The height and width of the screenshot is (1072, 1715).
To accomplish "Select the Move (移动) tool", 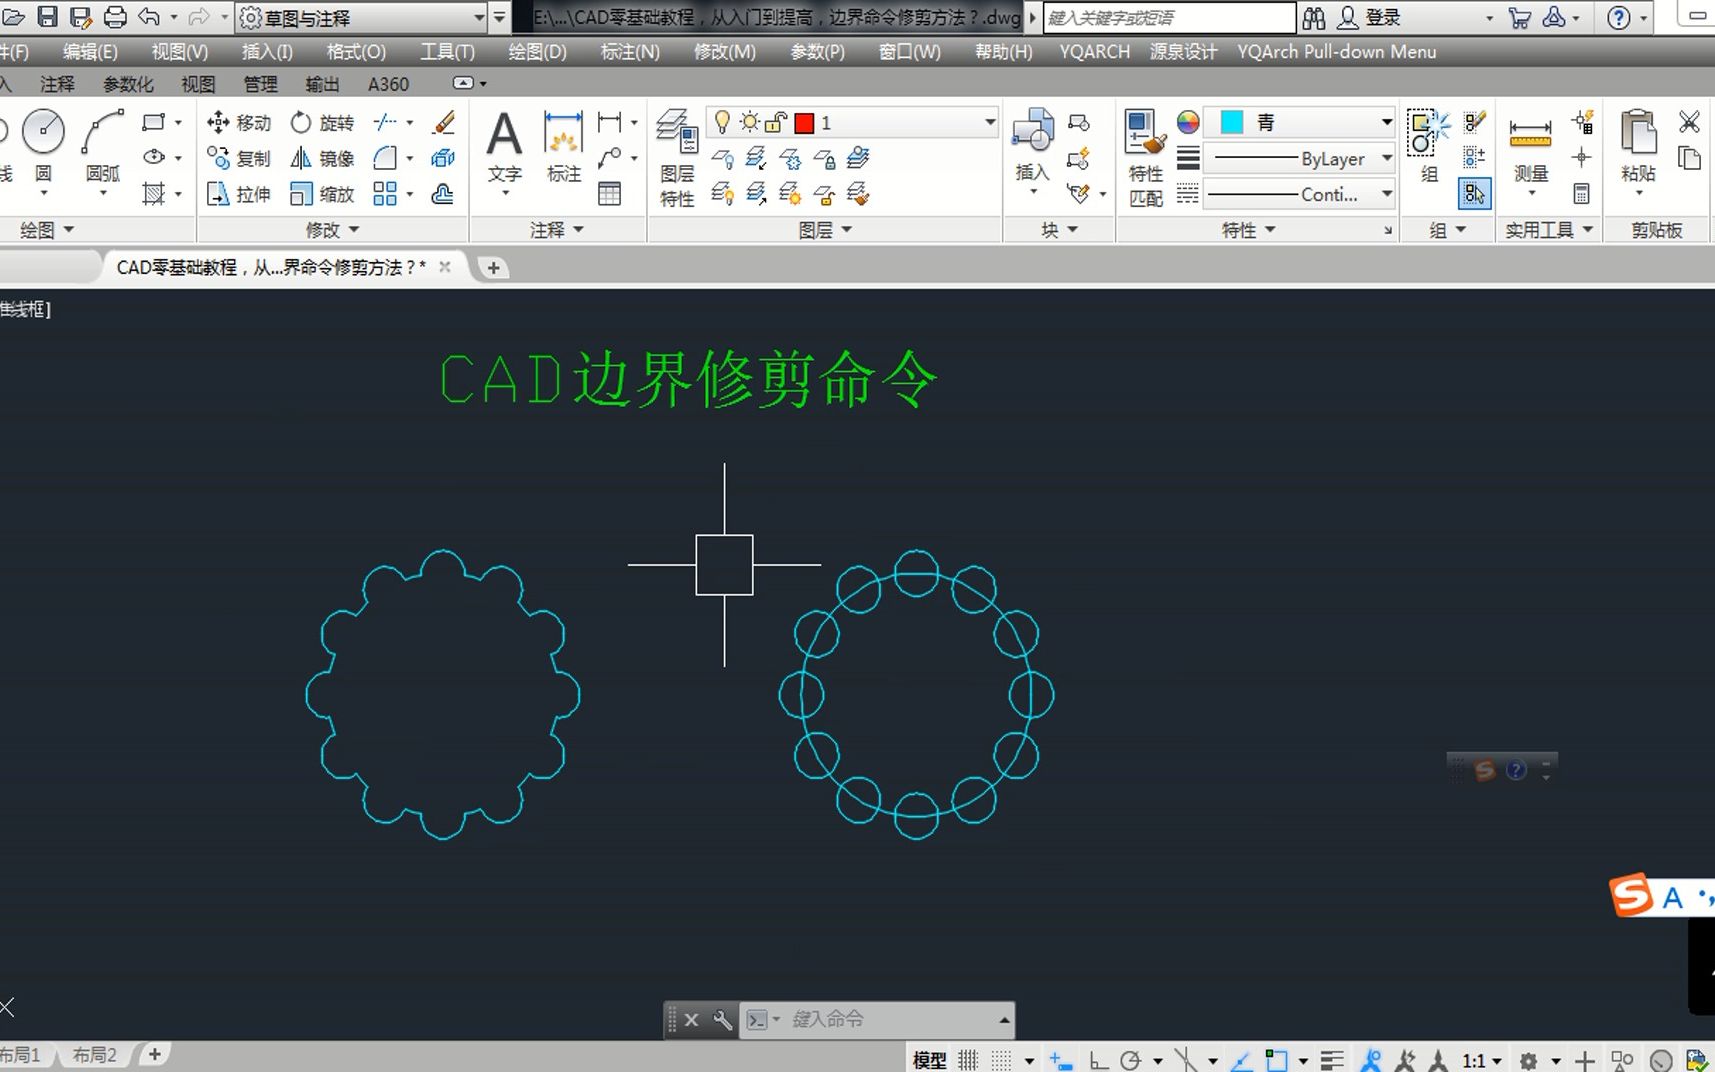I will 238,122.
